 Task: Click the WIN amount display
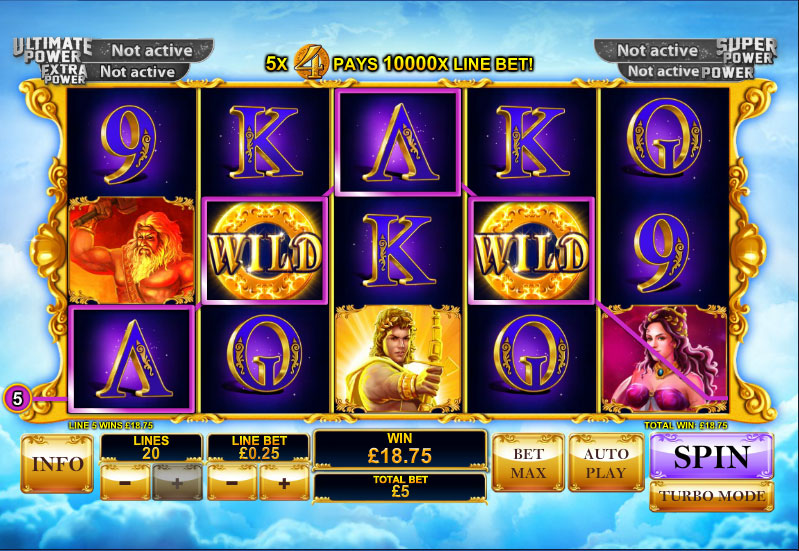click(400, 449)
